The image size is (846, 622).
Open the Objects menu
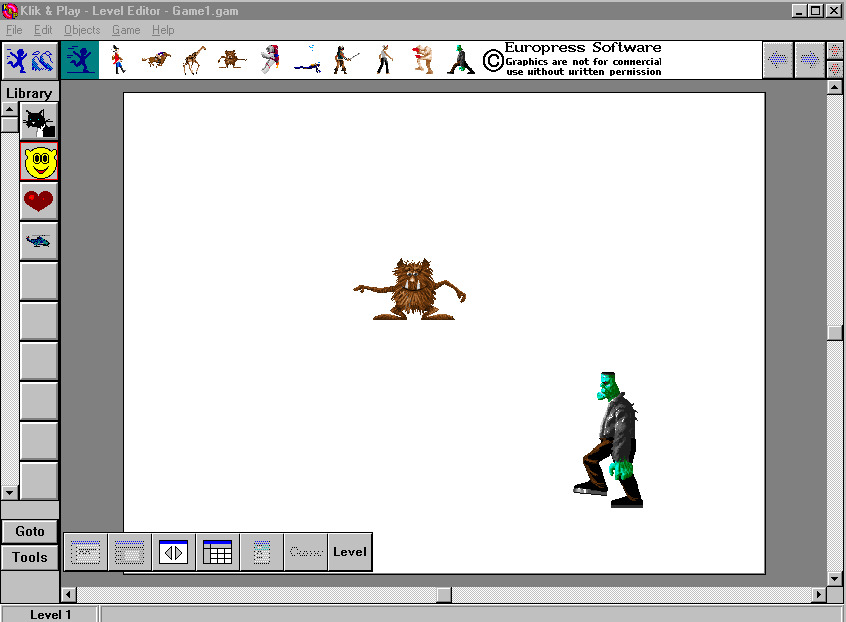(x=82, y=30)
